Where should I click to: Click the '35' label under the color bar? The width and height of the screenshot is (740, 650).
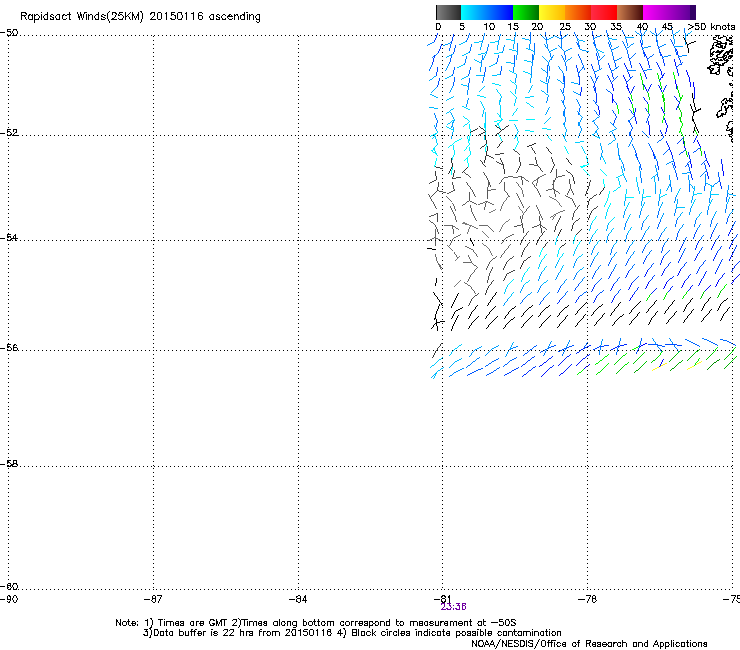[x=616, y=27]
